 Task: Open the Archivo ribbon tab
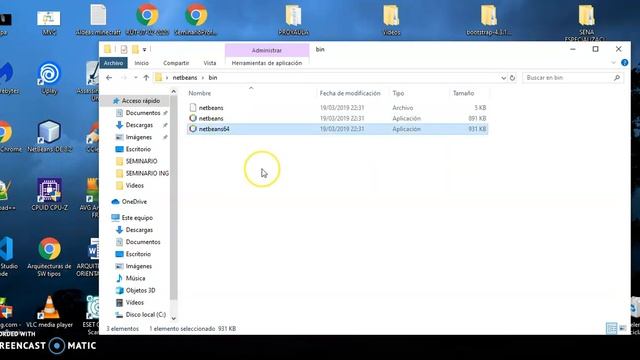coord(113,63)
